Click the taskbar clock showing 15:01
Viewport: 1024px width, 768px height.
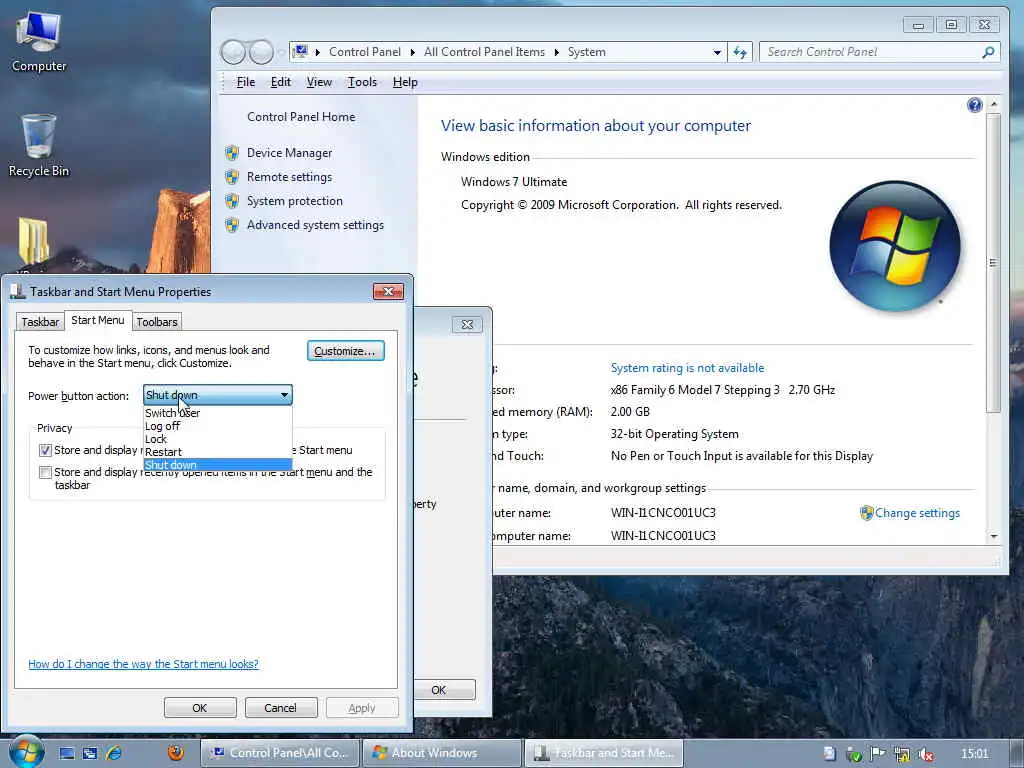[x=975, y=754]
